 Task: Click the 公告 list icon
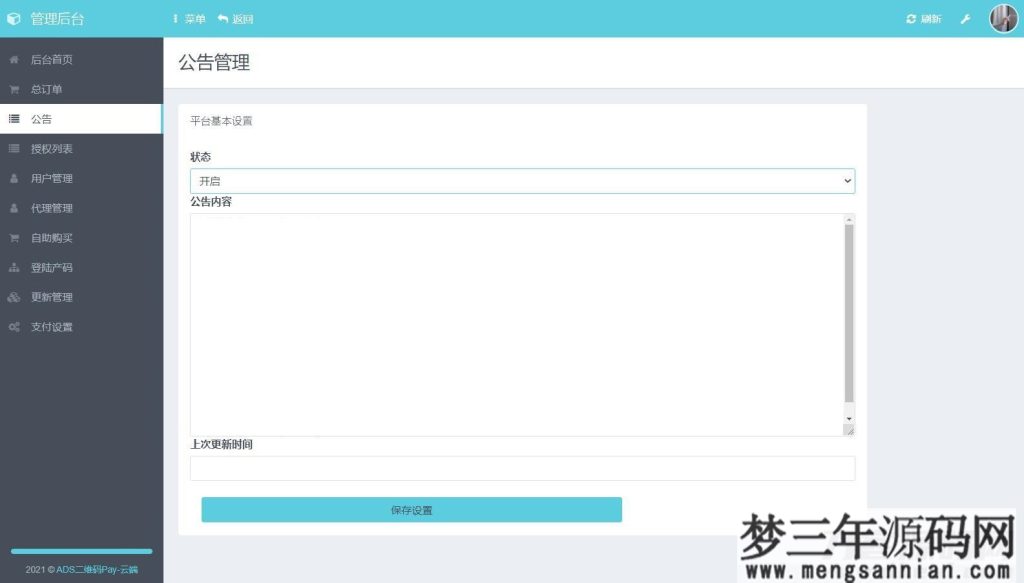(x=12, y=119)
